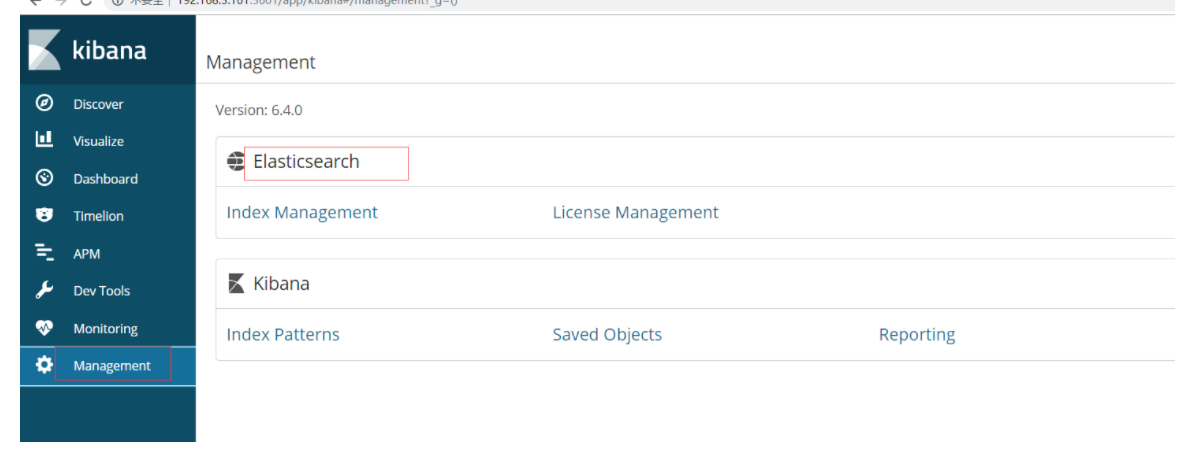Click the Dev Tools wrench icon

[45, 290]
